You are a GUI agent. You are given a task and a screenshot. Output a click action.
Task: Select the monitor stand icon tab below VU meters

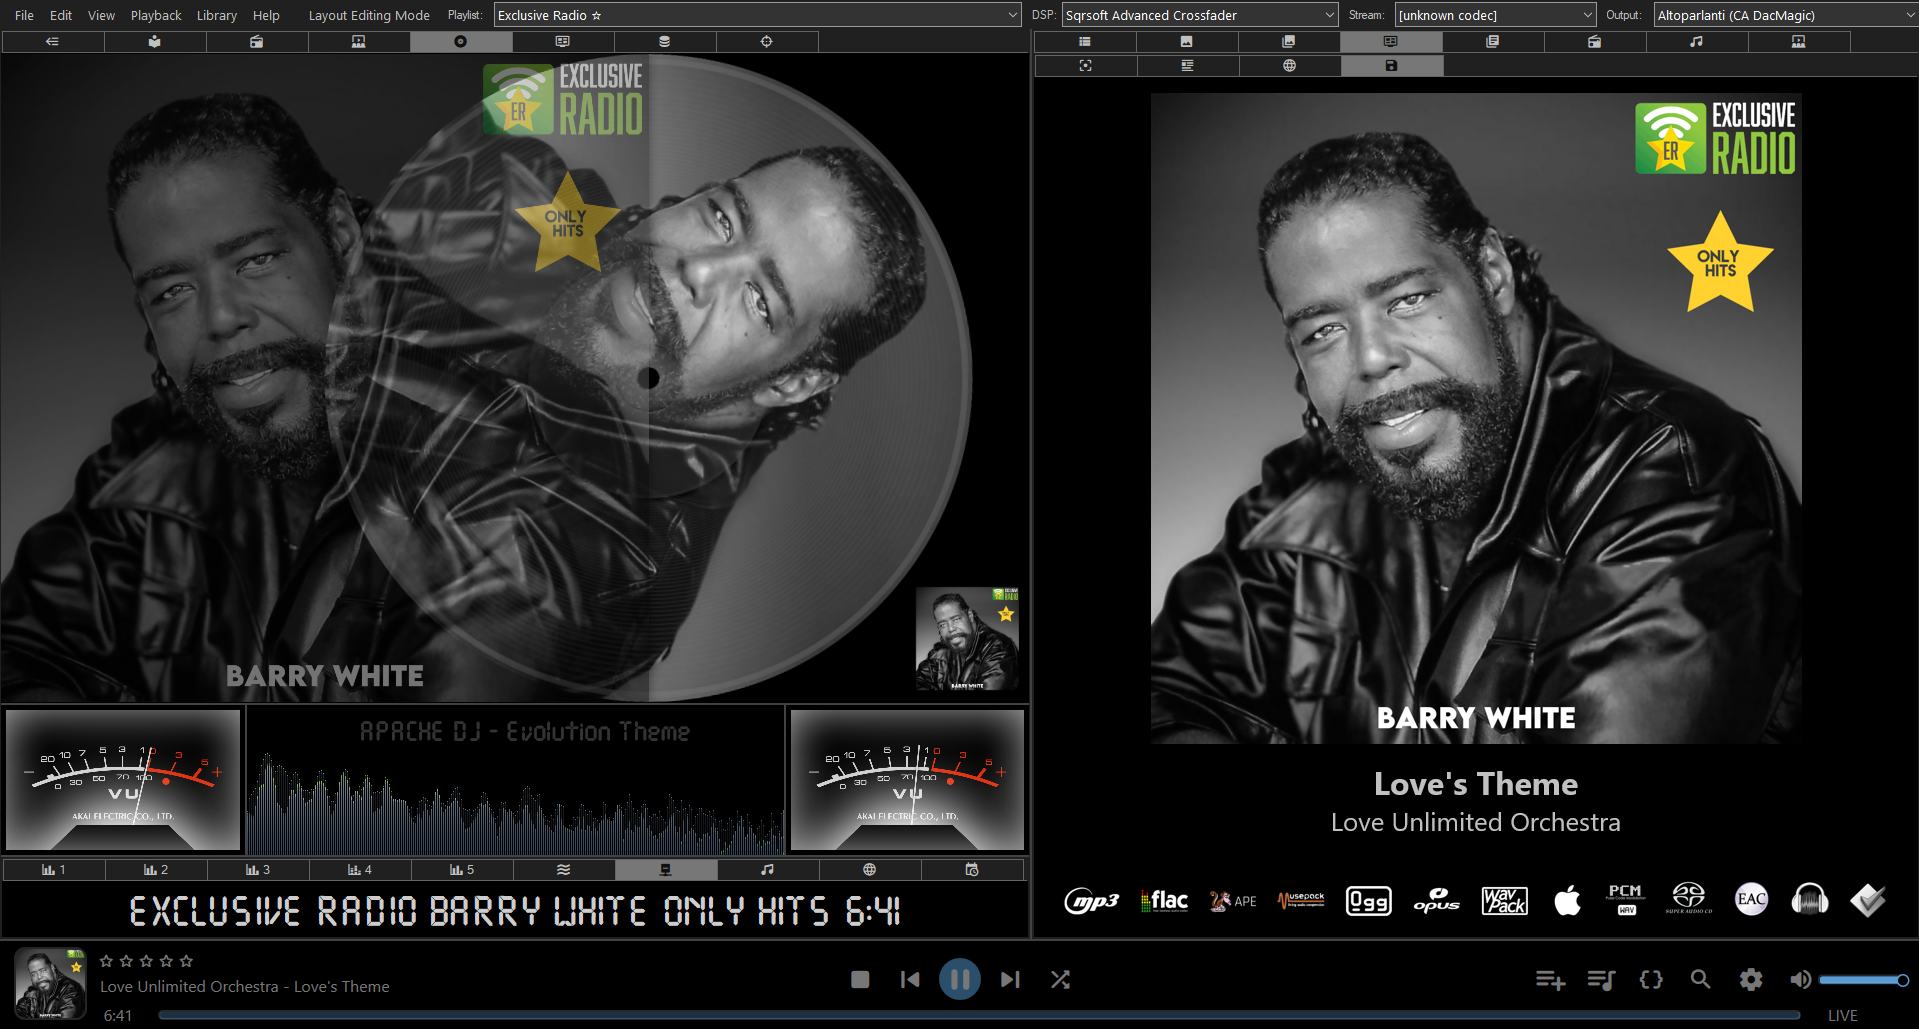pos(666,870)
